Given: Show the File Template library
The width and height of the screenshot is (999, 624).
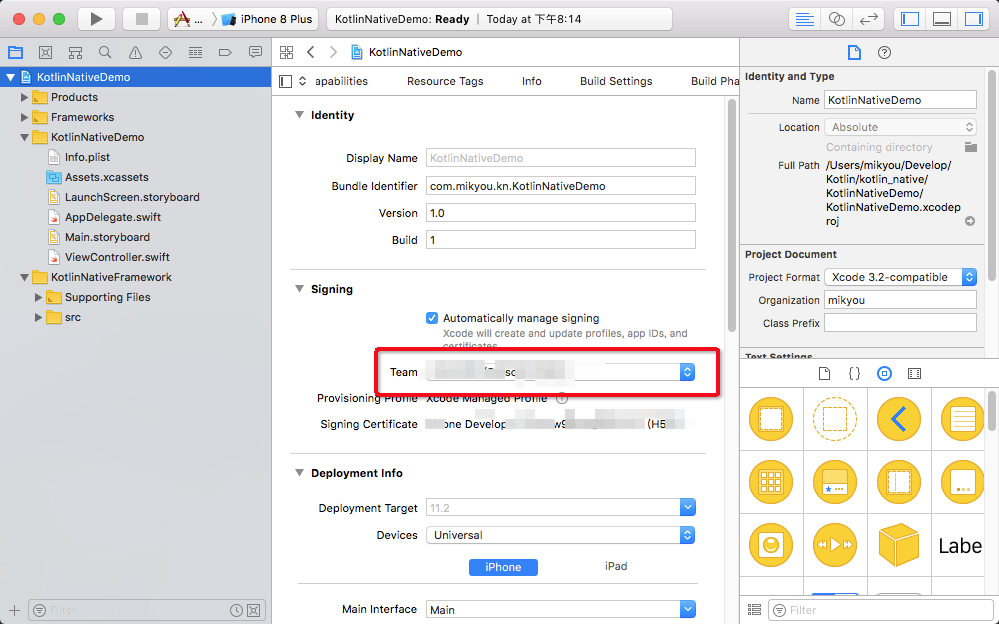Looking at the screenshot, I should pyautogui.click(x=824, y=374).
